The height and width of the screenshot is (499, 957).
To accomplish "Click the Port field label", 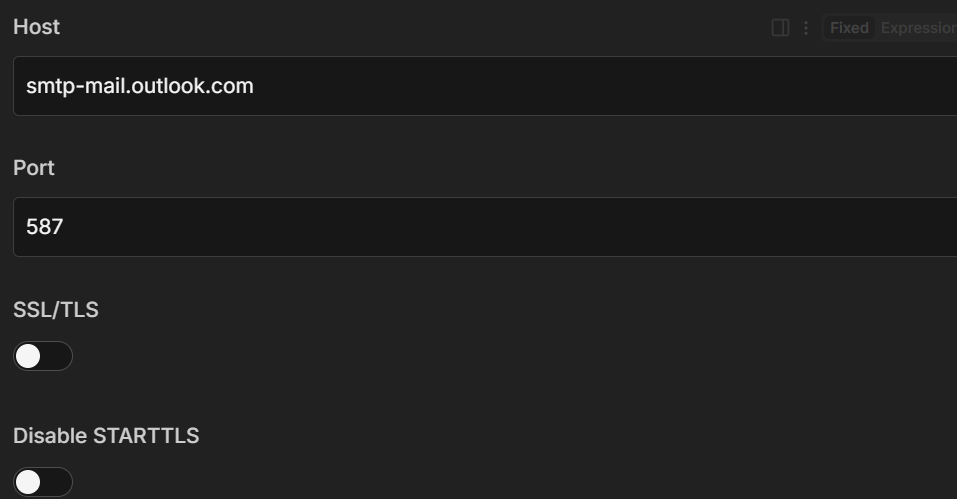I will (x=34, y=168).
